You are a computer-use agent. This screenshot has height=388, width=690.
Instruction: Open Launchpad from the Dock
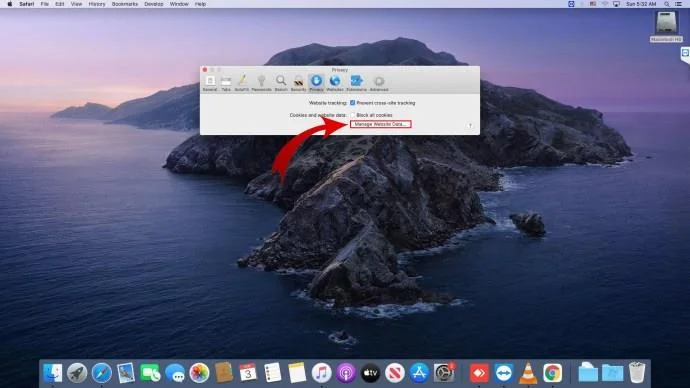(x=77, y=373)
